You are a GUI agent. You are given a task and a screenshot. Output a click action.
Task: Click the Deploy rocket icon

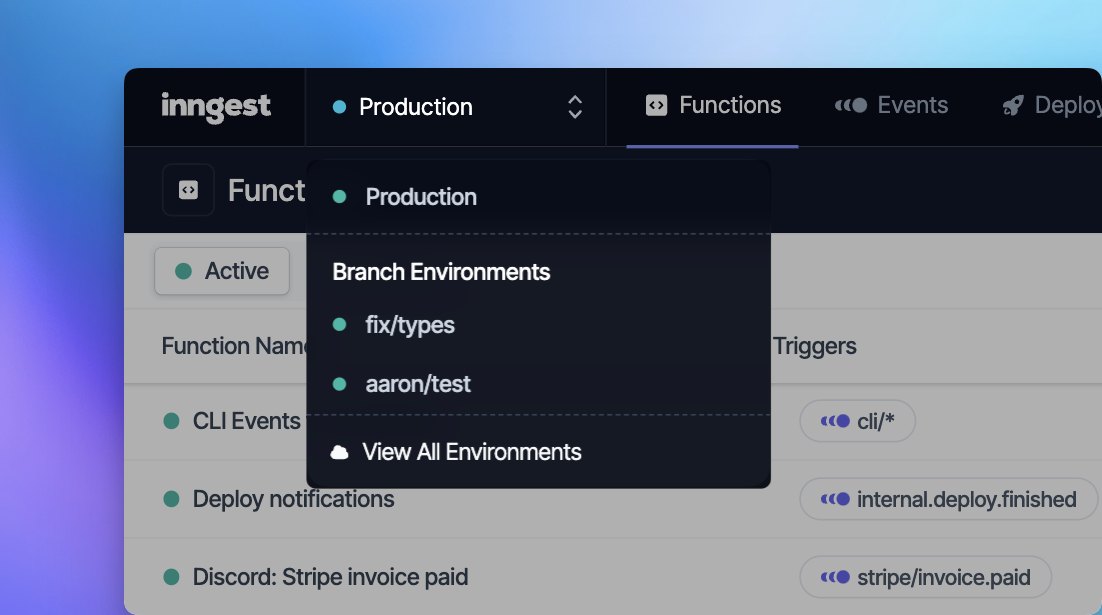(x=1013, y=104)
